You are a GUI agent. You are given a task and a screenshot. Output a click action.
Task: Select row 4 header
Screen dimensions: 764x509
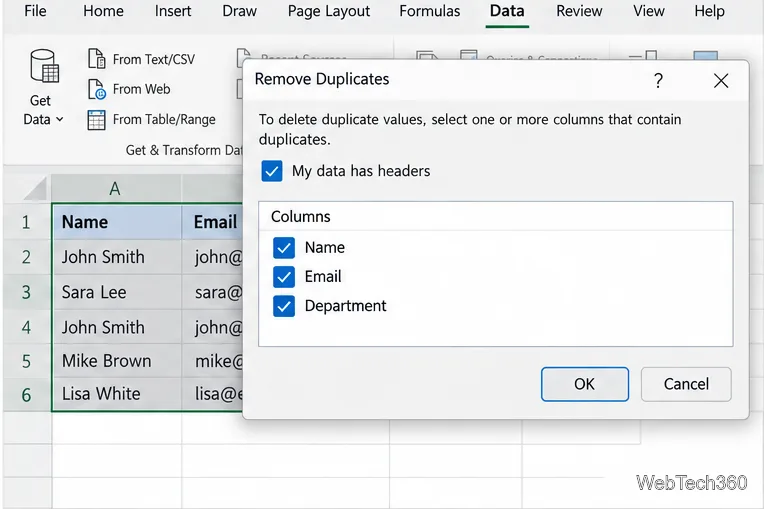tap(26, 327)
